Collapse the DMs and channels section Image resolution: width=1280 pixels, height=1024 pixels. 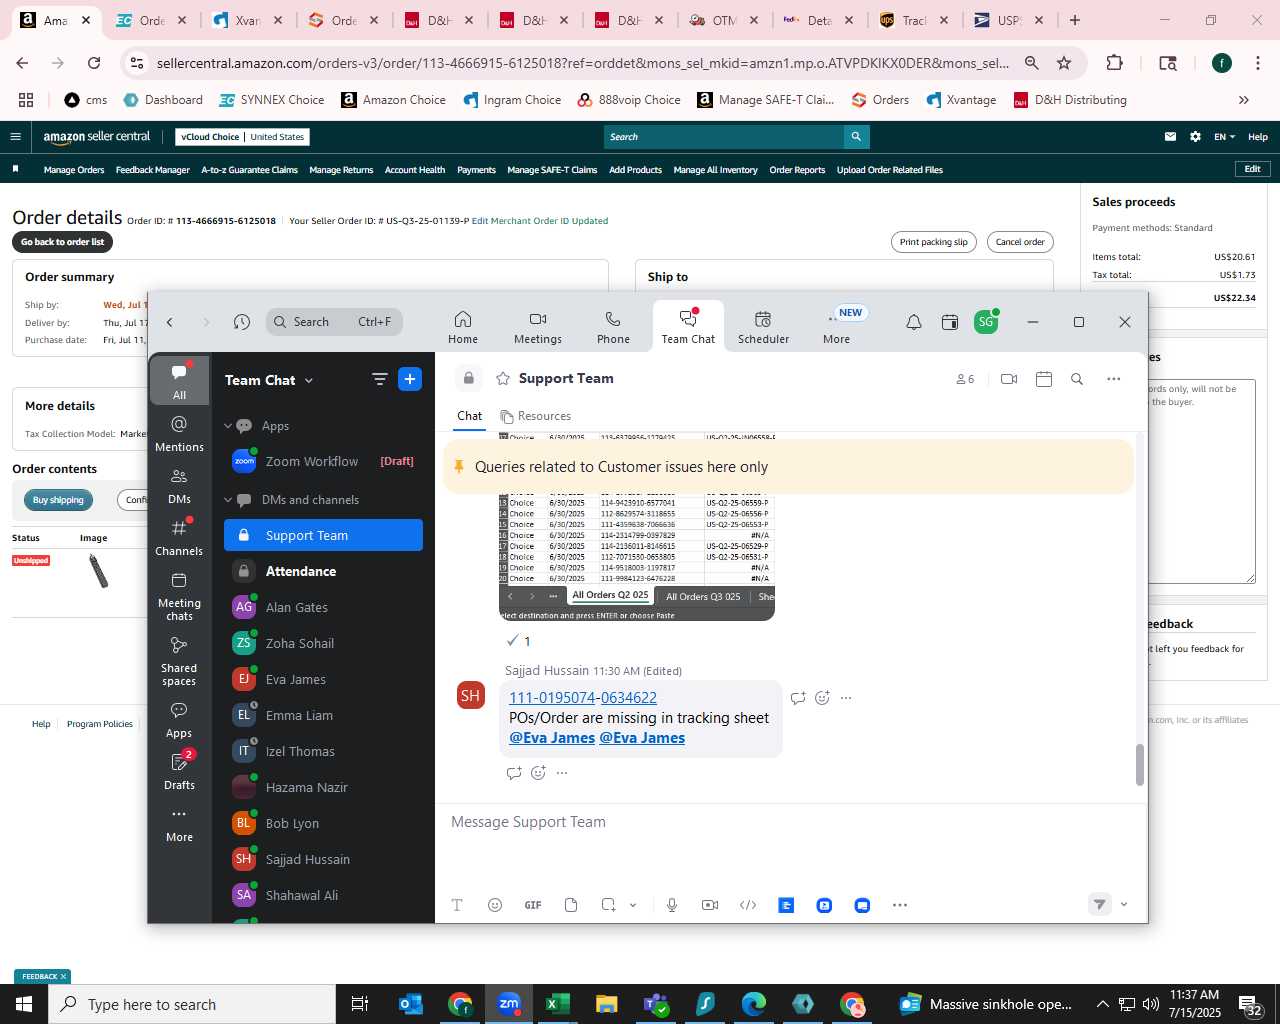tap(228, 500)
